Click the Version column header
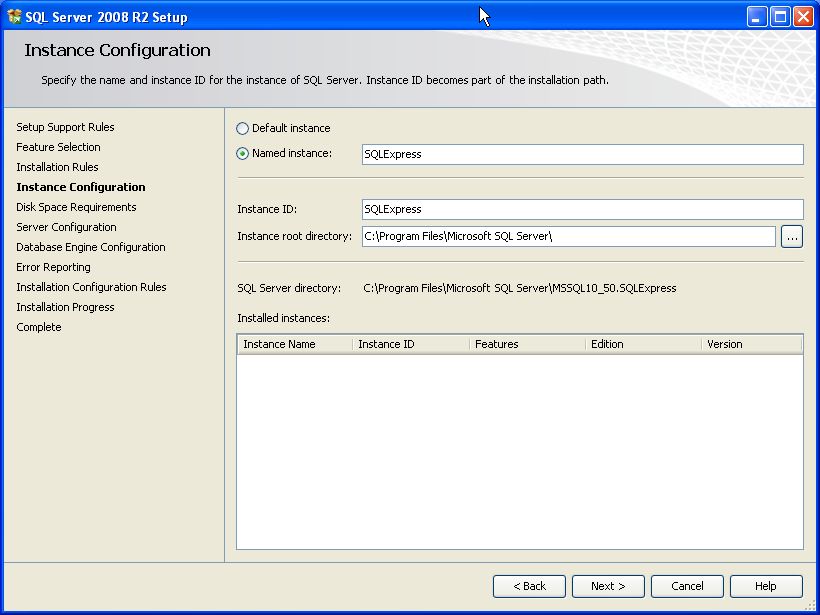The width and height of the screenshot is (820, 615). pyautogui.click(x=750, y=344)
